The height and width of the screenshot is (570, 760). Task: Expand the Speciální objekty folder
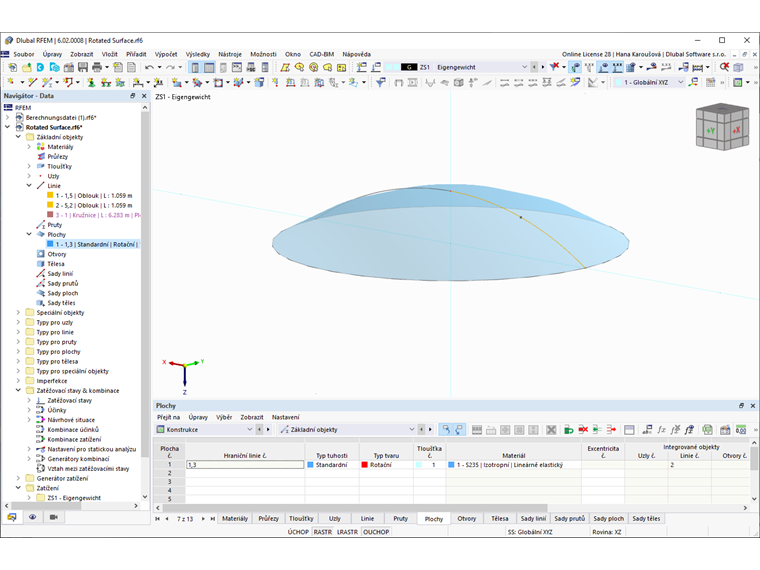tap(18, 312)
